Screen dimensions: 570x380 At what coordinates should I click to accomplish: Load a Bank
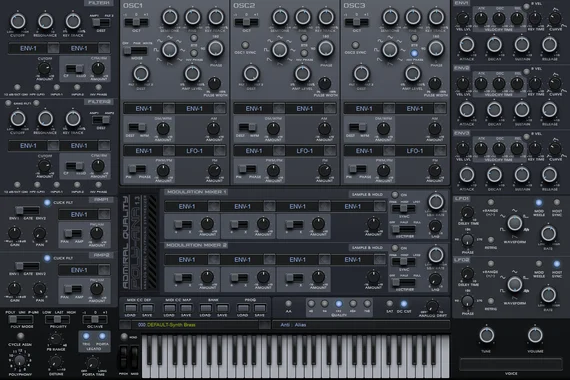206,308
